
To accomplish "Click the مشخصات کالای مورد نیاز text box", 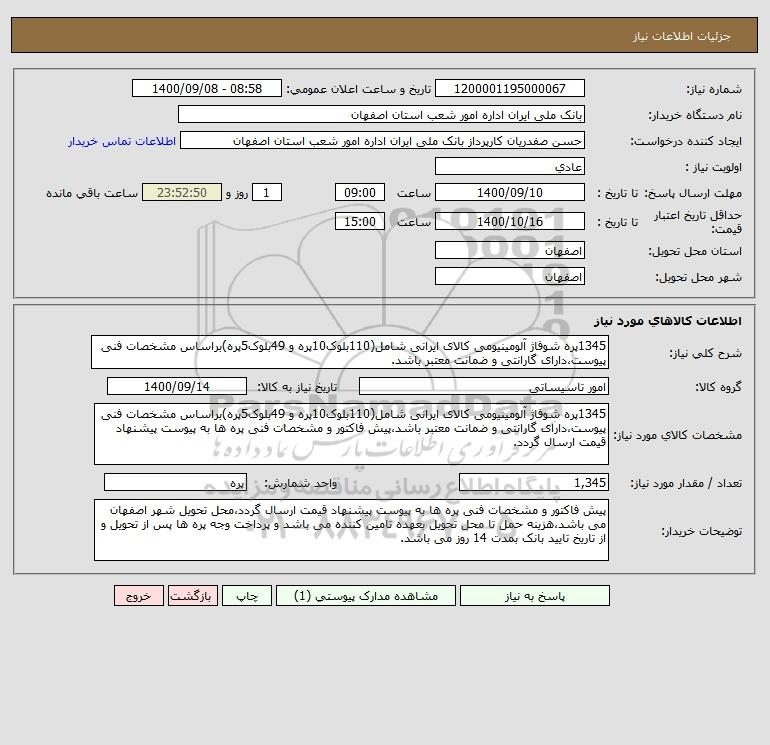I will tap(351, 434).
